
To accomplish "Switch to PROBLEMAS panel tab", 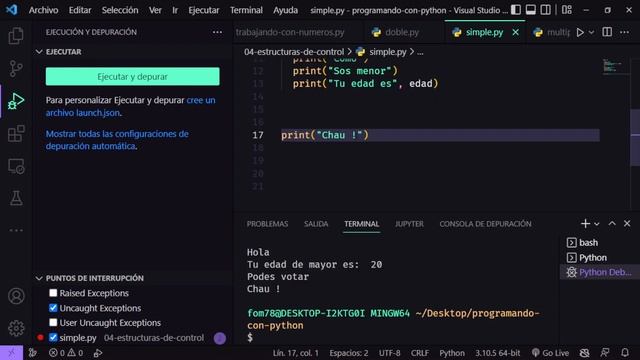I will [267, 224].
